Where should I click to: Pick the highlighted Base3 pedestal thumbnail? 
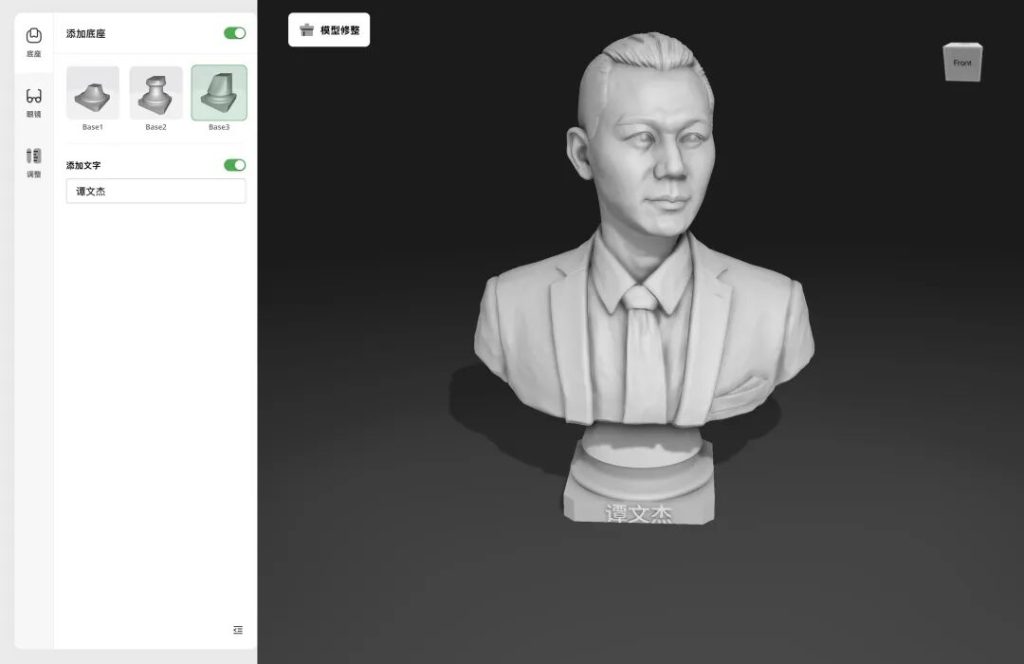pyautogui.click(x=219, y=93)
